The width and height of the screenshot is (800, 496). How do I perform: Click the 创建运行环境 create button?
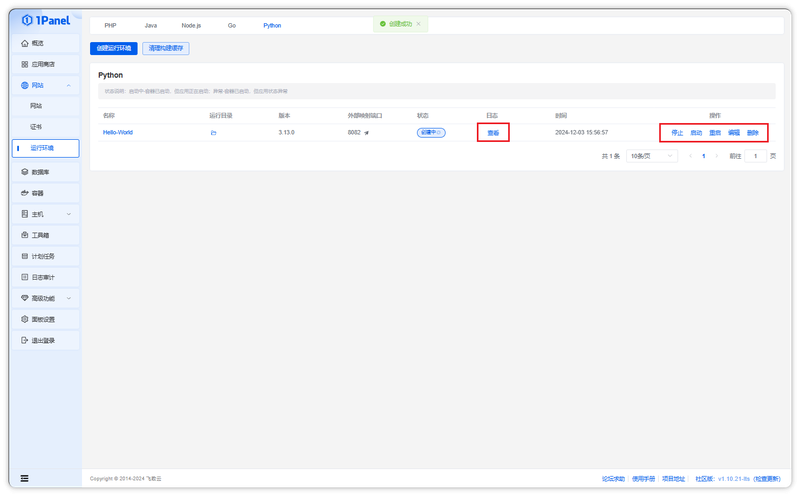click(x=114, y=48)
